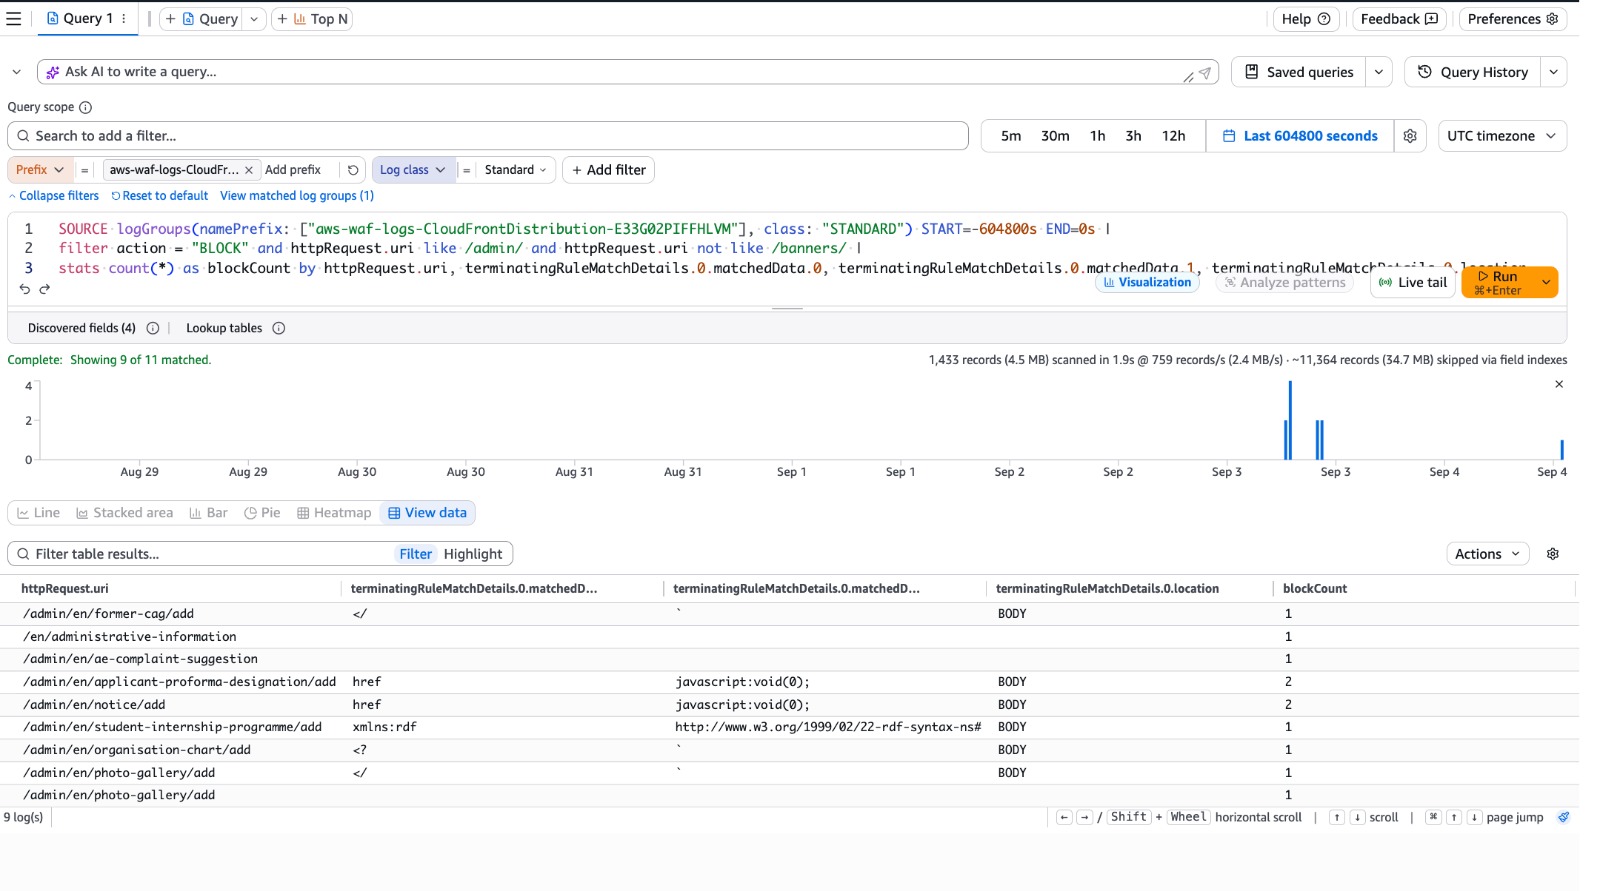Screen dimensions: 1600x891
Task: Open the Top N tab
Action: 312,19
